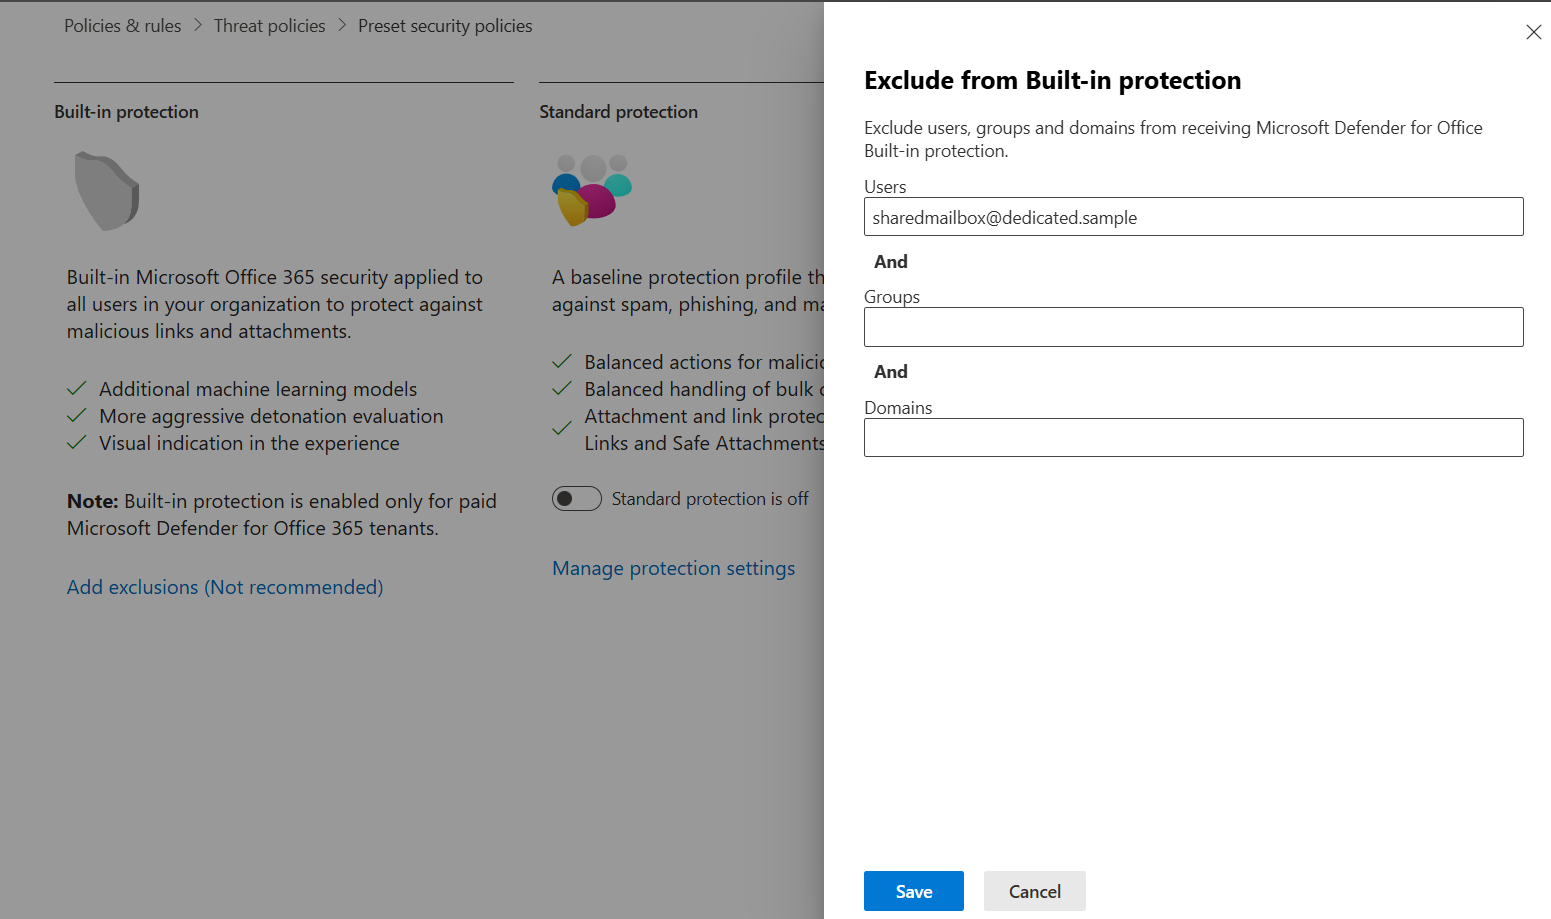Click the colorful people icon above Standard protection description
The width and height of the screenshot is (1551, 919).
coord(591,190)
